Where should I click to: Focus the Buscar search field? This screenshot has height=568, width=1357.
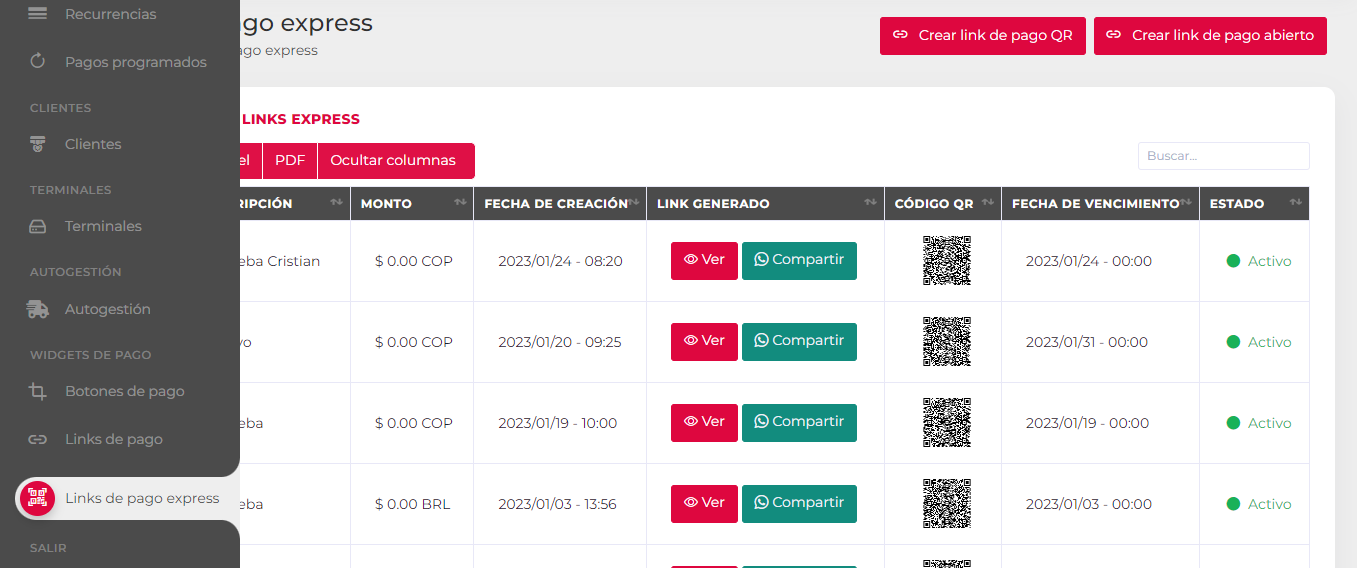(x=1223, y=156)
